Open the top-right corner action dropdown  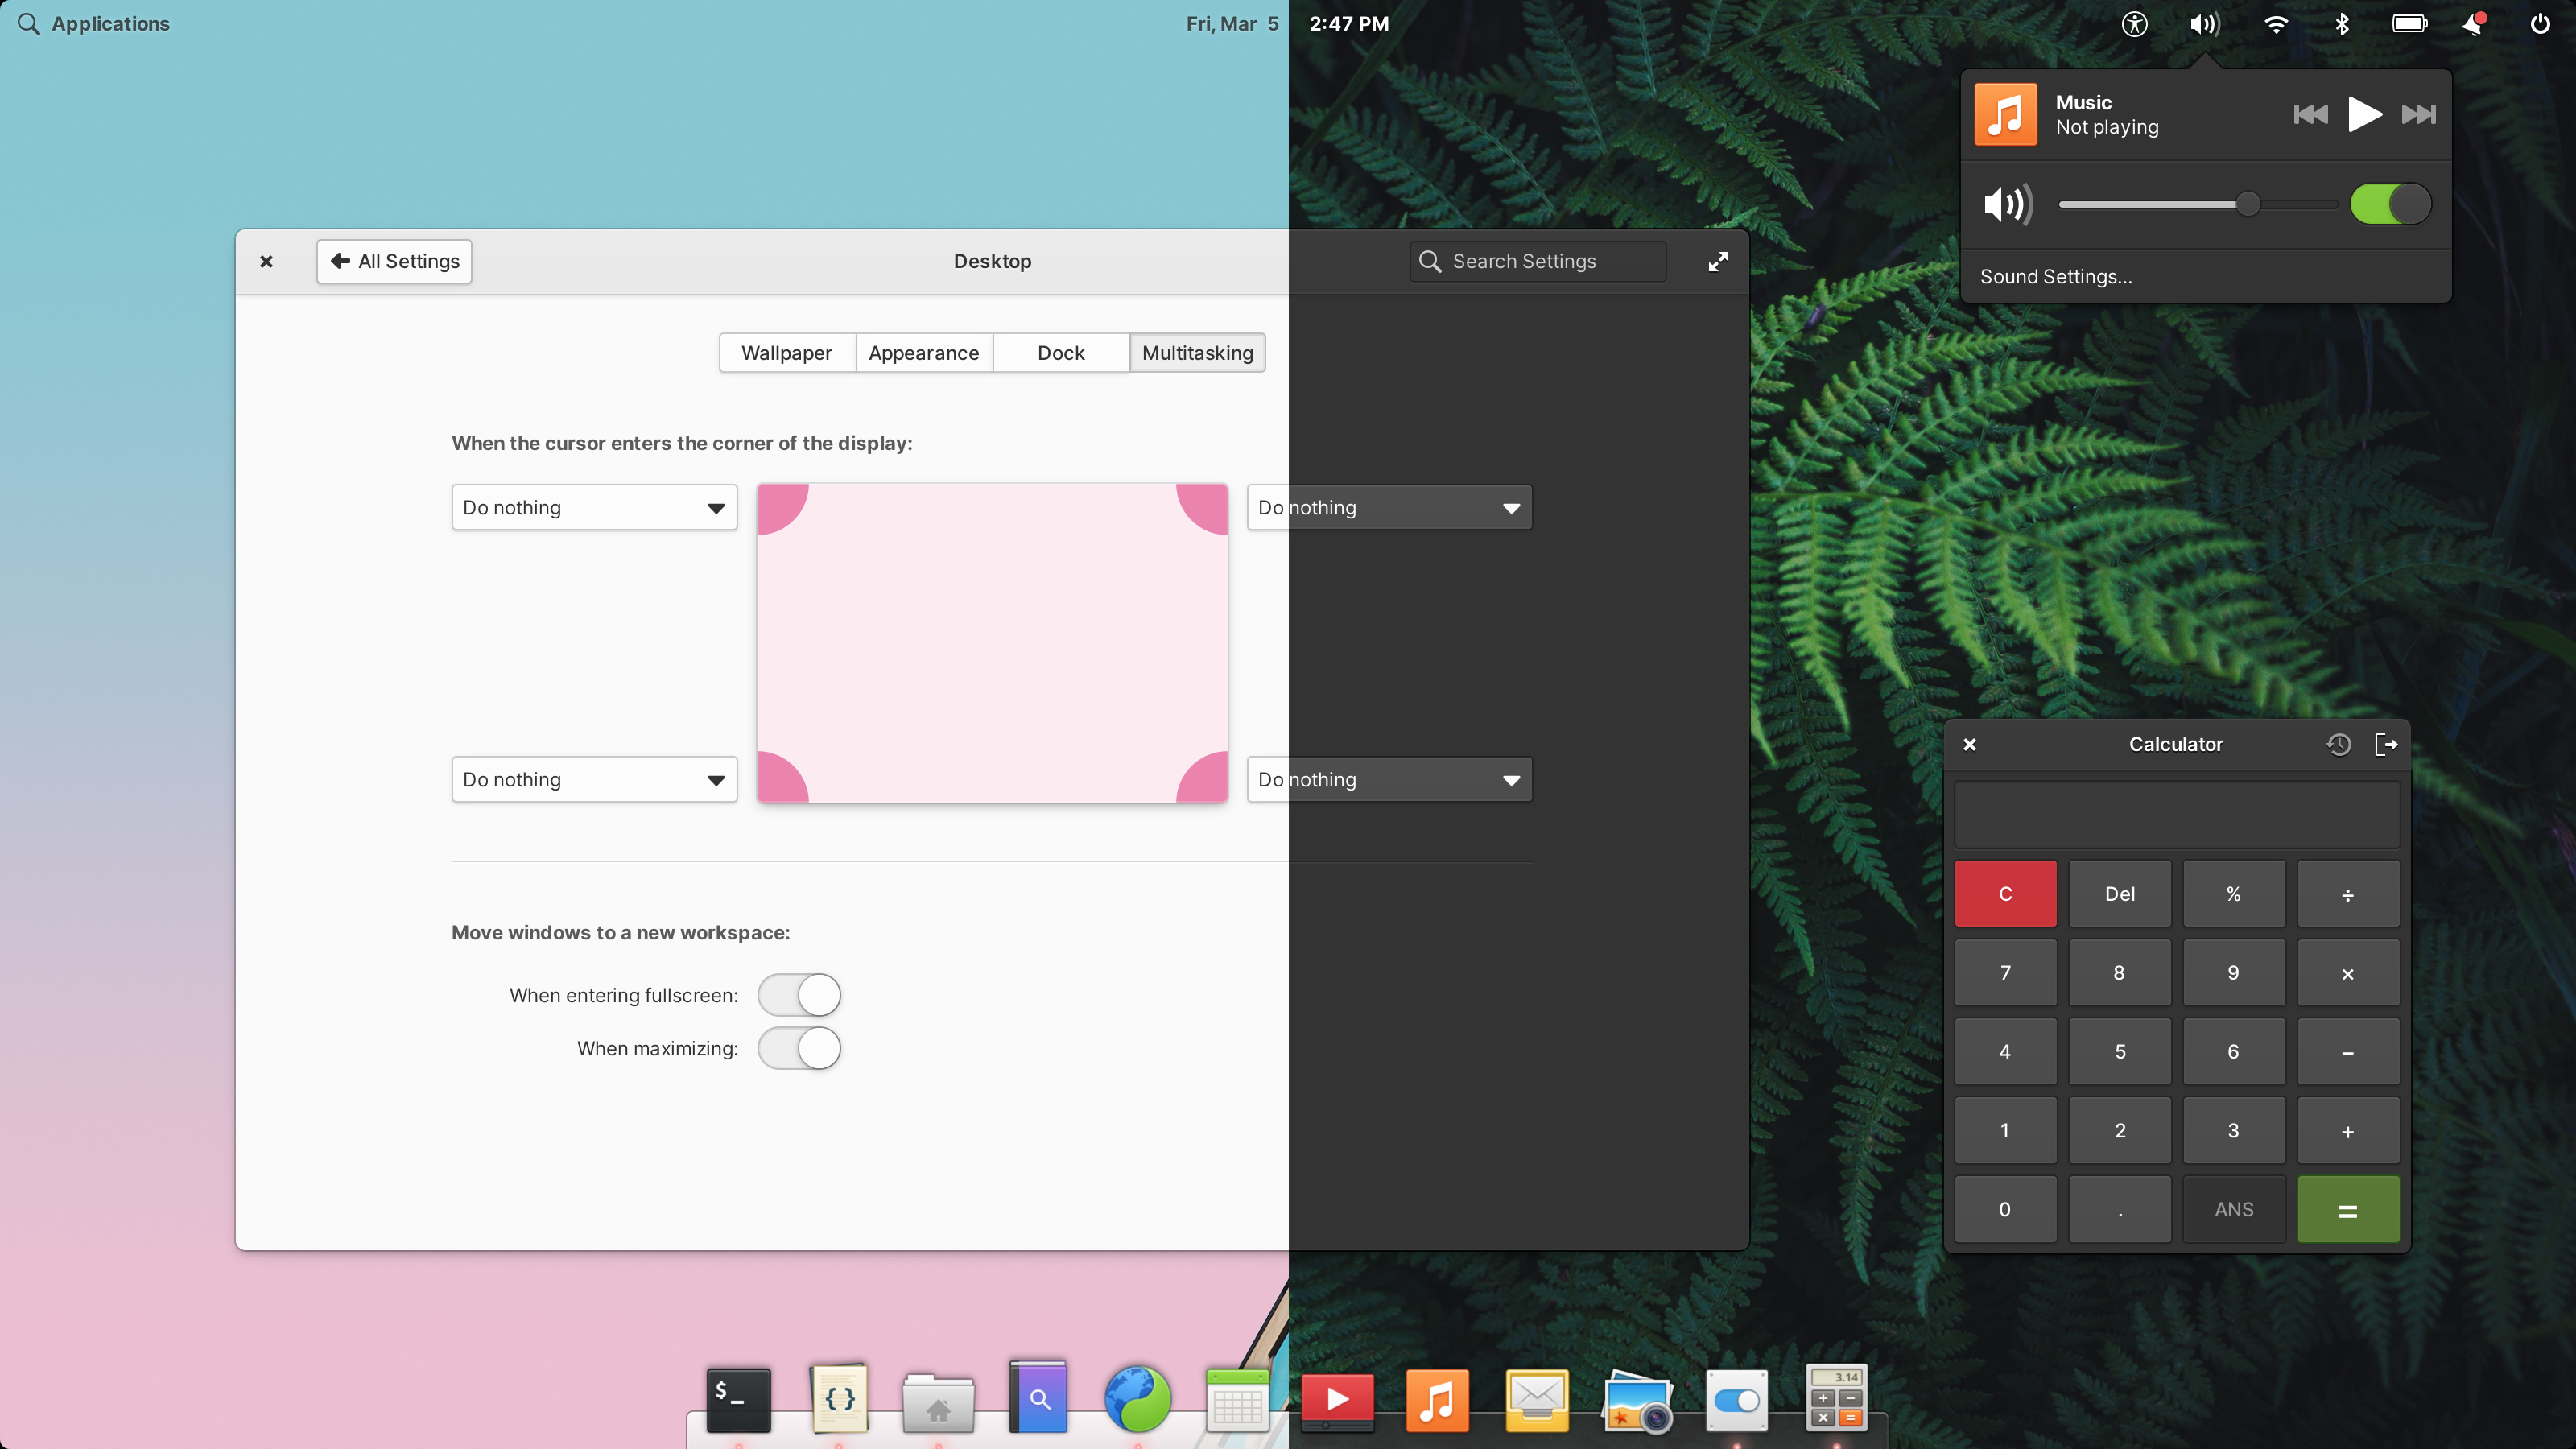(x=1389, y=507)
